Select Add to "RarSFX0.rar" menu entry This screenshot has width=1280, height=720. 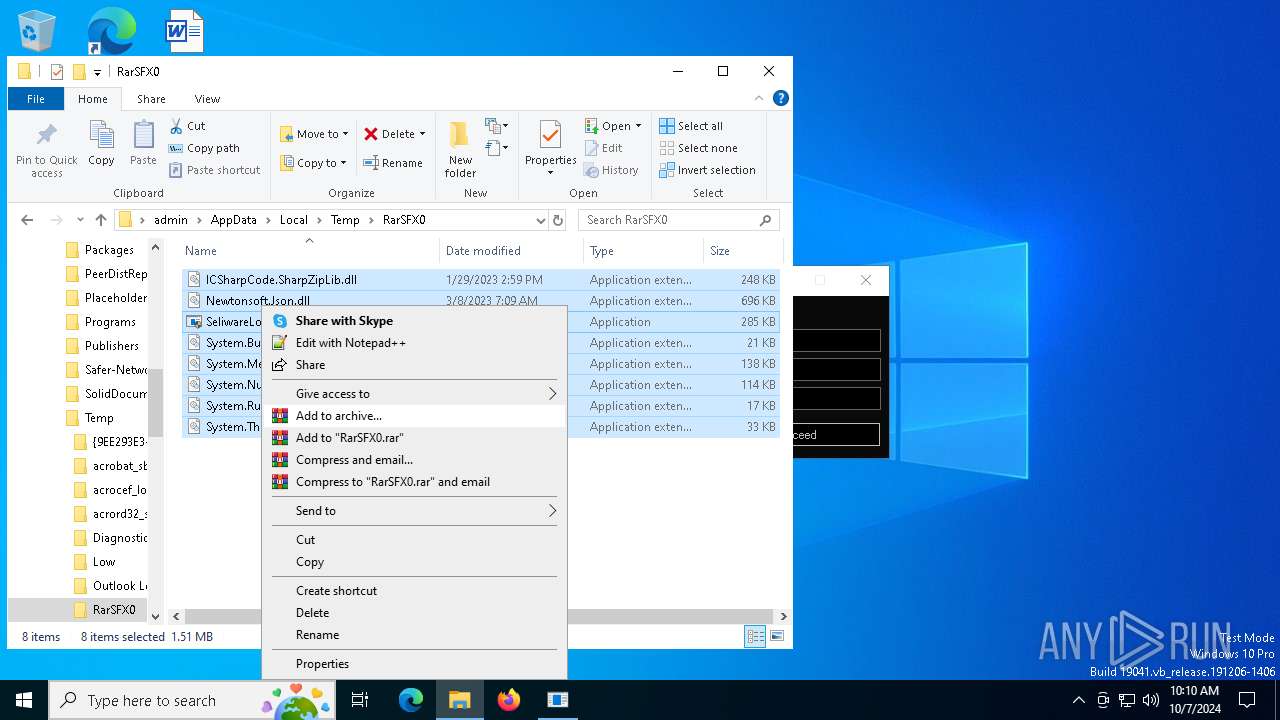(x=414, y=438)
